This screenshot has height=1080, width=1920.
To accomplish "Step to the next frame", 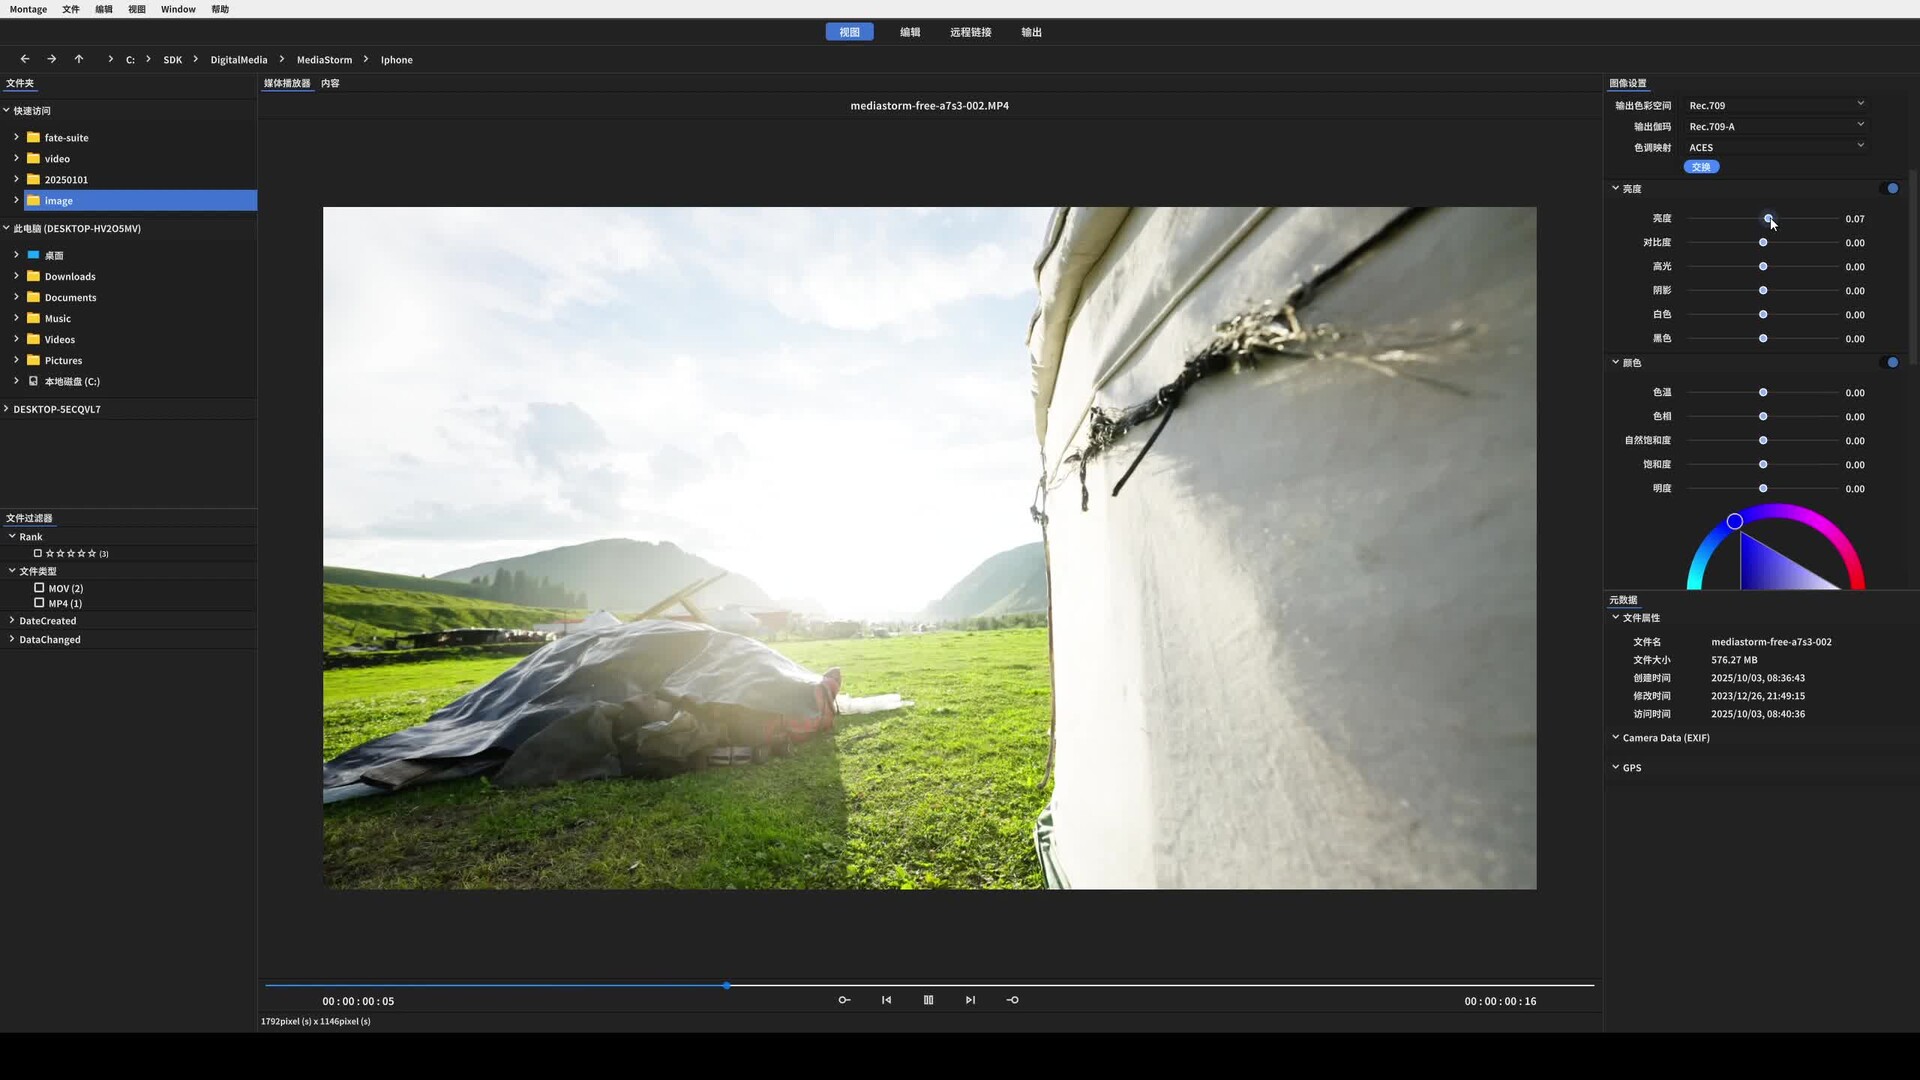I will 970,1000.
